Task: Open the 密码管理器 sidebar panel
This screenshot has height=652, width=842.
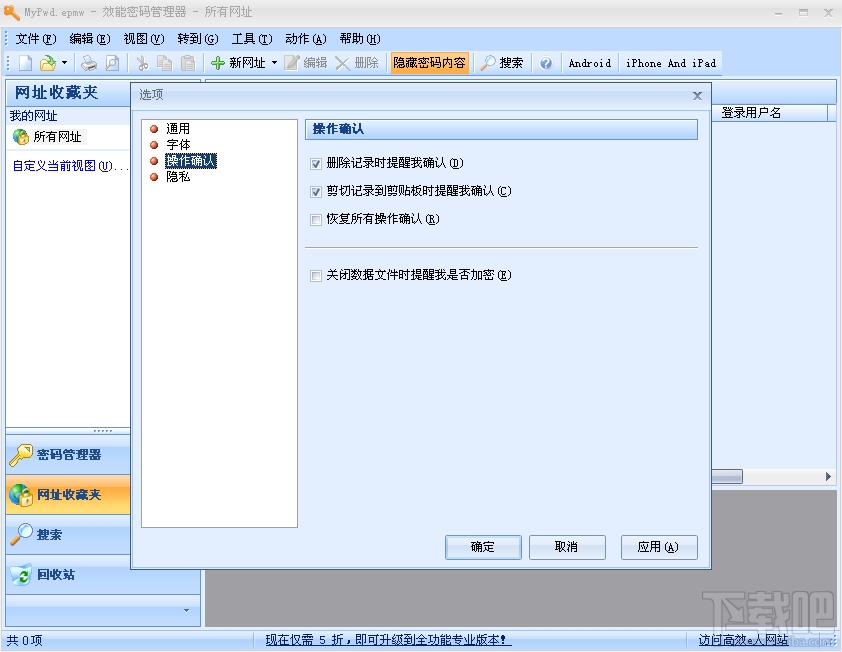Action: pyautogui.click(x=67, y=456)
